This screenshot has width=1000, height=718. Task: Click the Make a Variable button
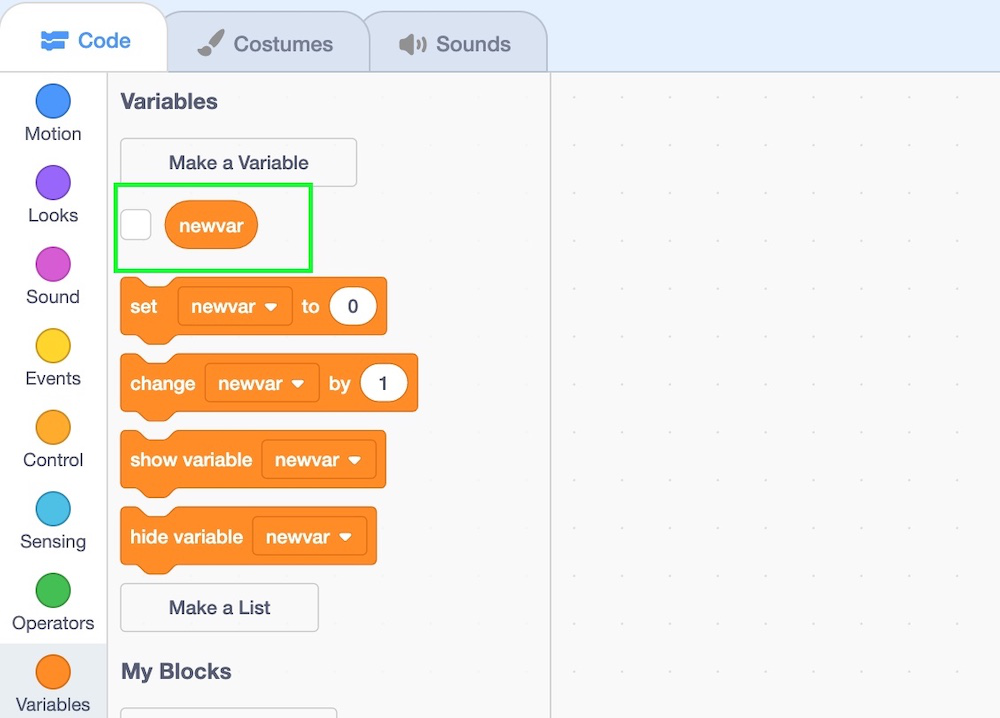coord(239,163)
